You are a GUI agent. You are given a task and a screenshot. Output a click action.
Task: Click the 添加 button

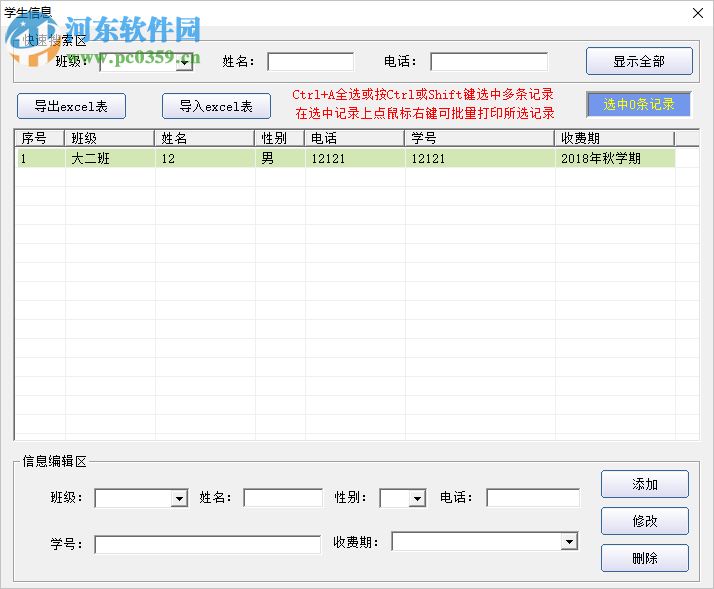point(645,484)
